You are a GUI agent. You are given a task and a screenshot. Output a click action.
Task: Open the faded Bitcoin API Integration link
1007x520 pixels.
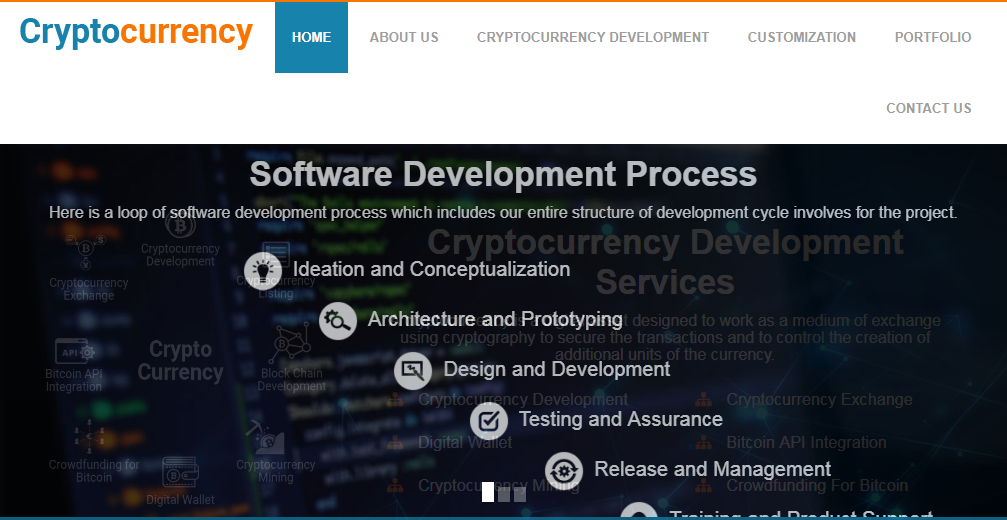(x=806, y=442)
